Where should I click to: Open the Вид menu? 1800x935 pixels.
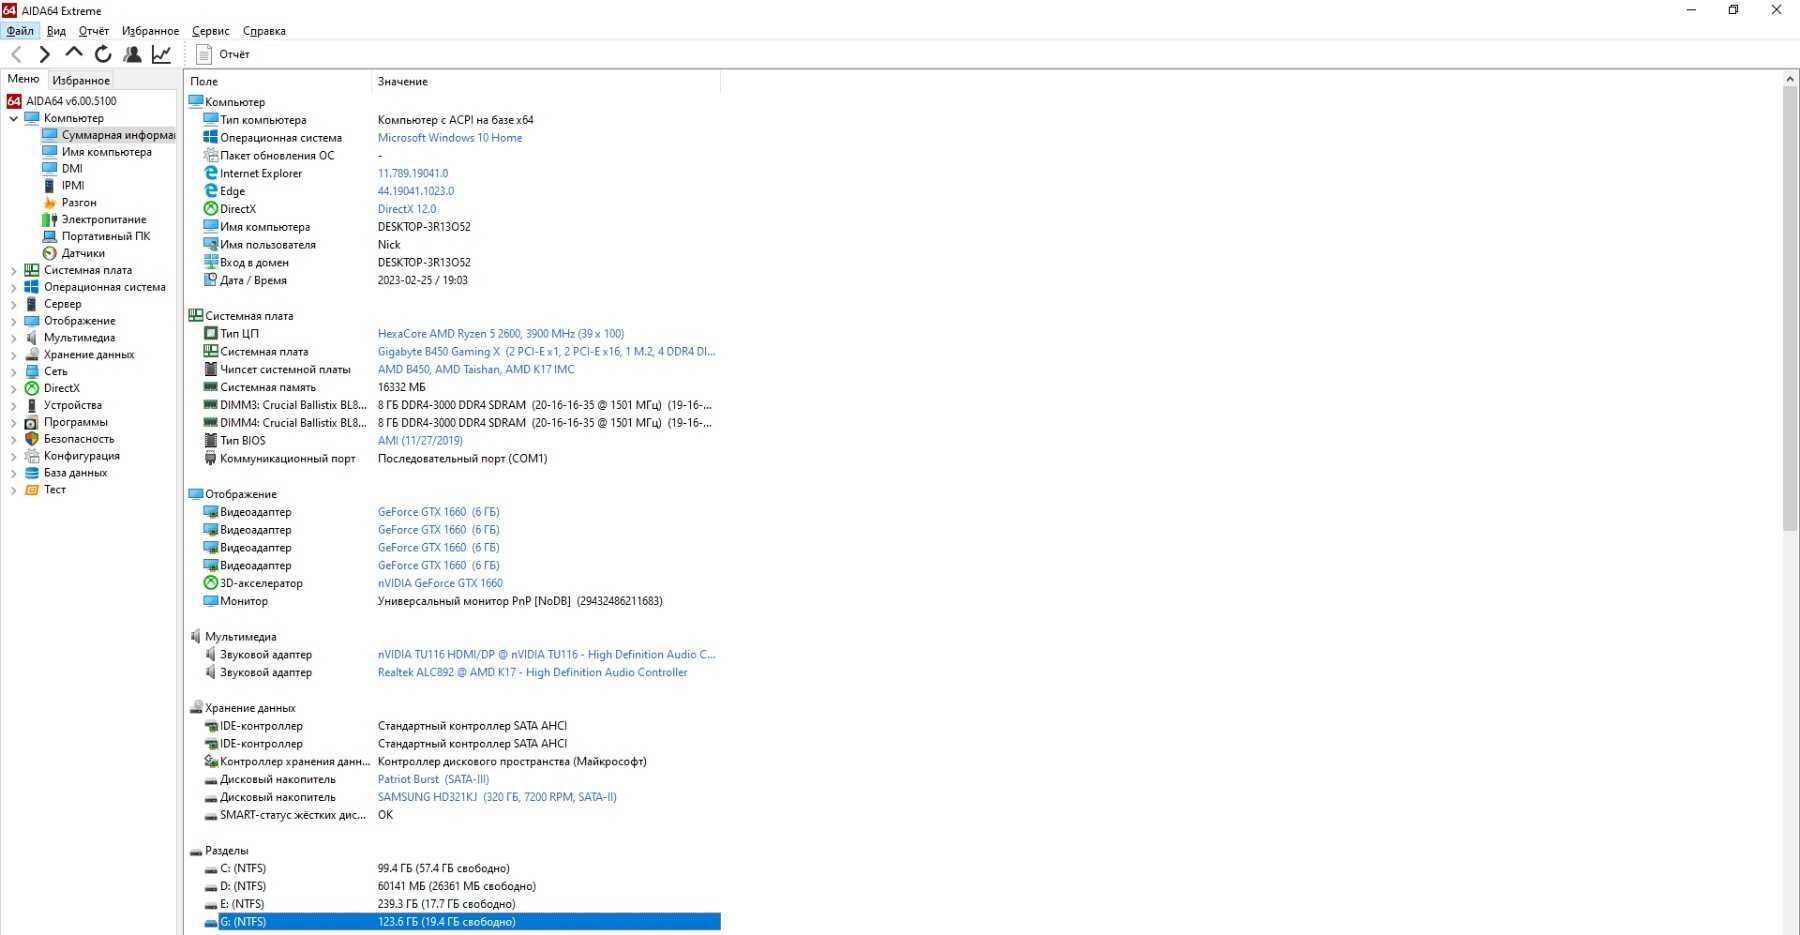(56, 31)
